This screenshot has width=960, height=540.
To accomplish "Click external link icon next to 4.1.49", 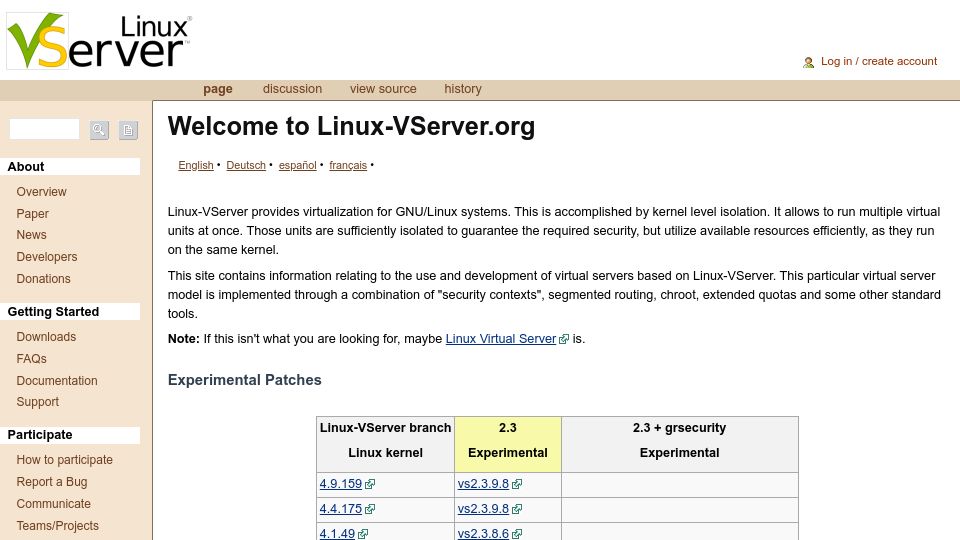I will tap(362, 534).
